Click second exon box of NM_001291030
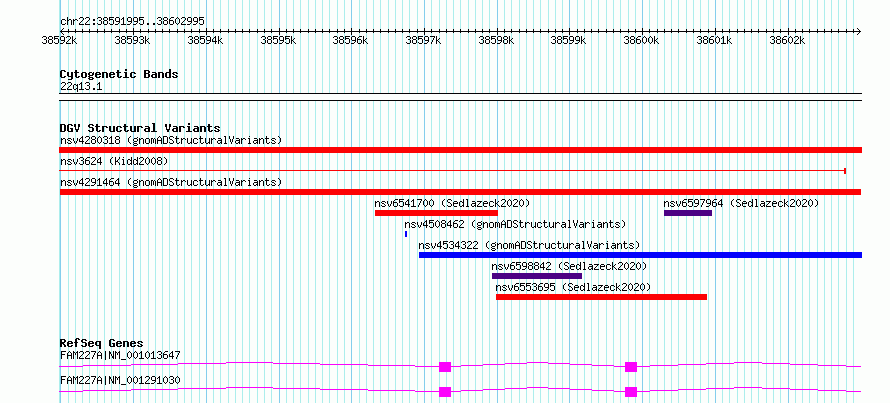This screenshot has height=403, width=890. [631, 392]
